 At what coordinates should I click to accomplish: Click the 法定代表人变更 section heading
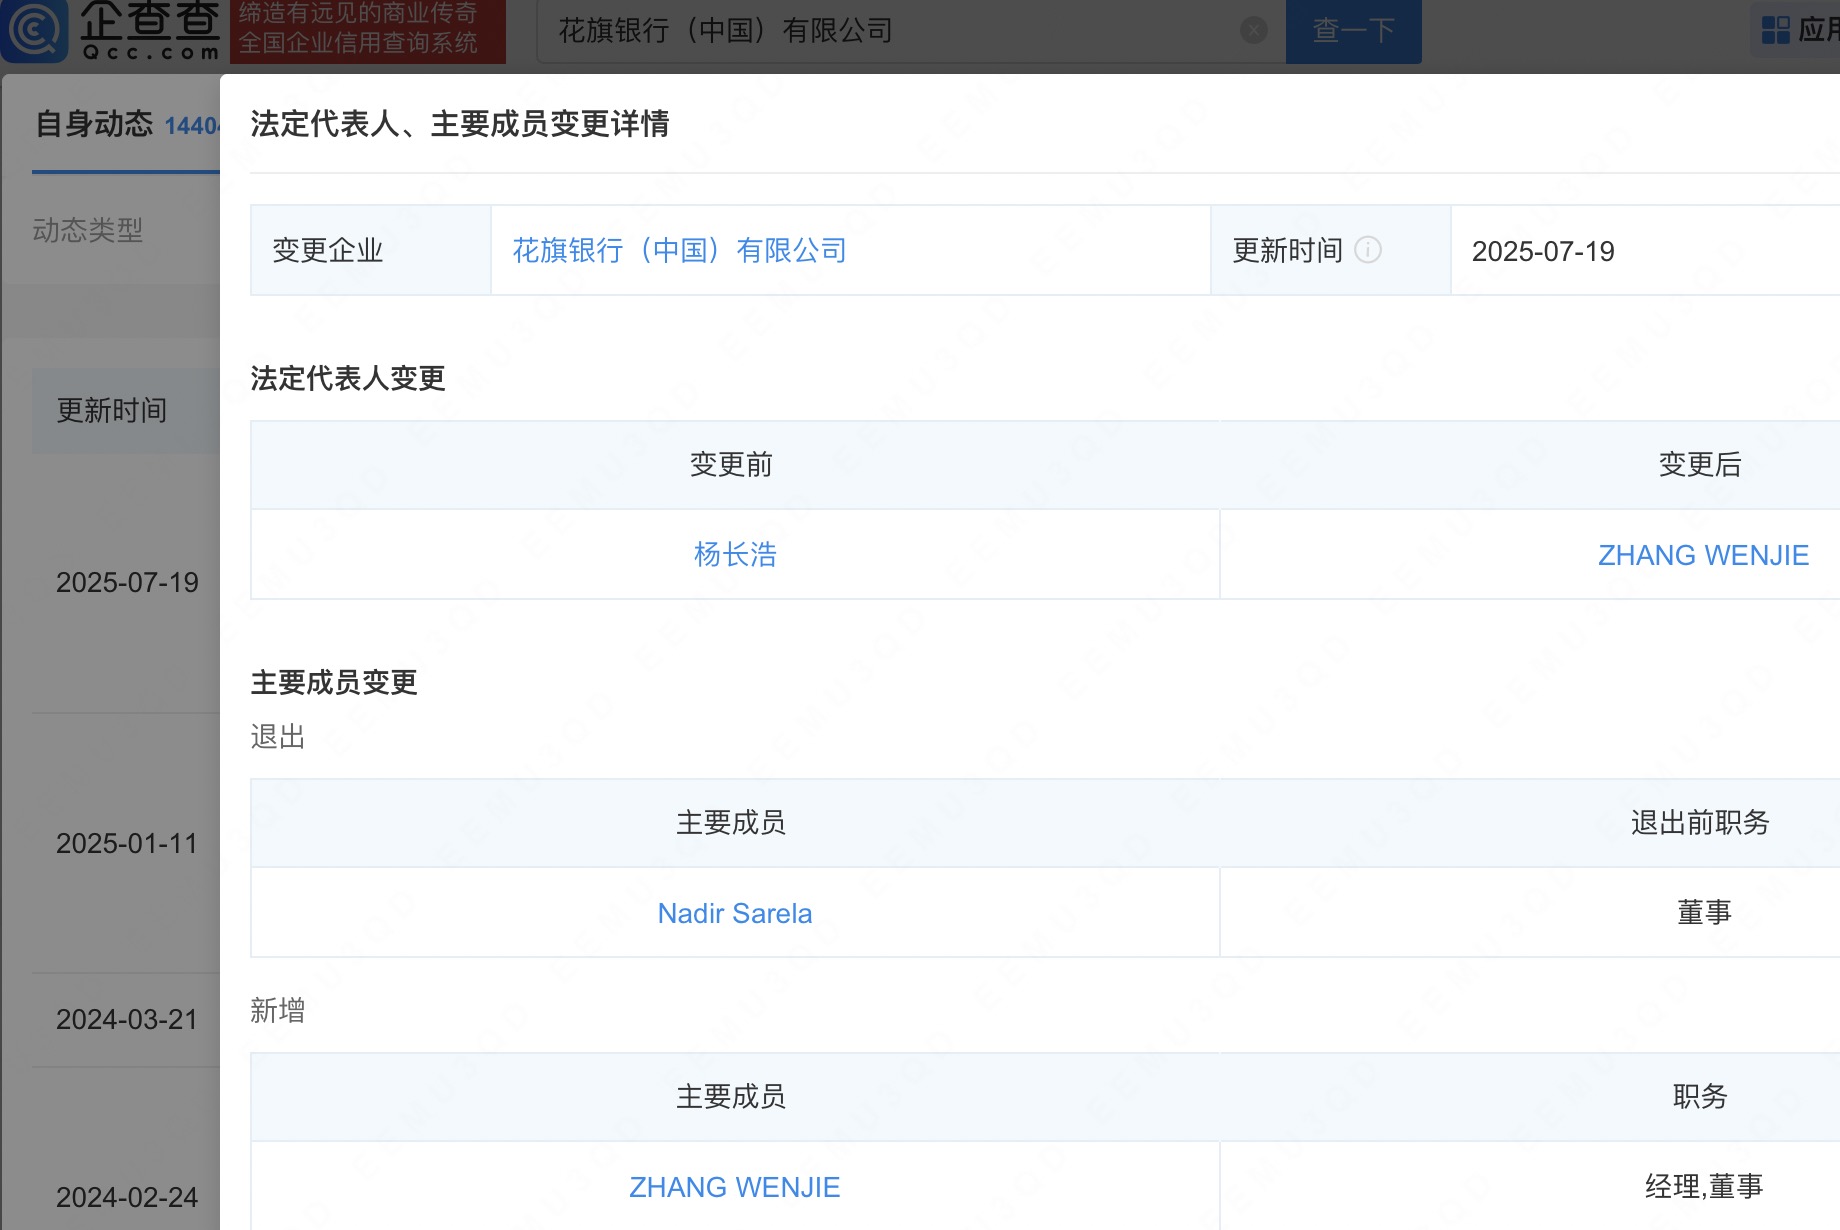point(347,378)
